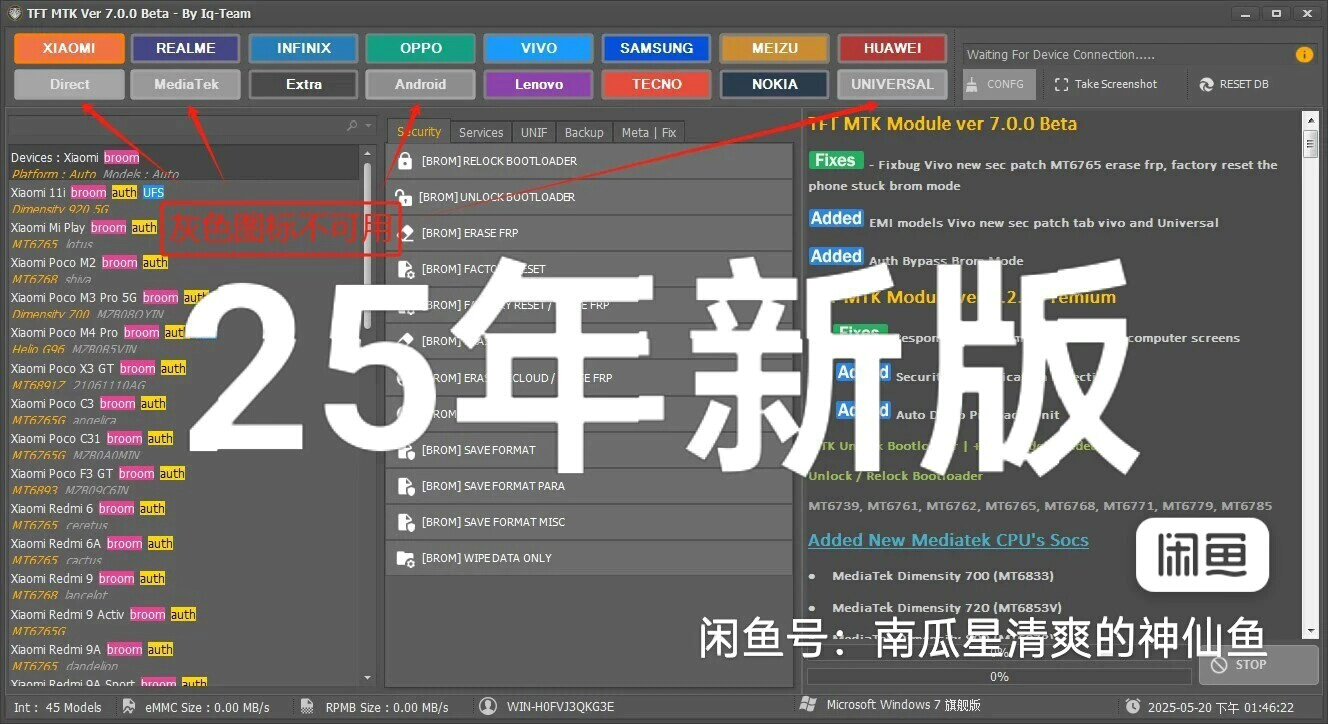Image resolution: width=1328 pixels, height=724 pixels.
Task: Click the greyed MediaTek button
Action: (186, 84)
